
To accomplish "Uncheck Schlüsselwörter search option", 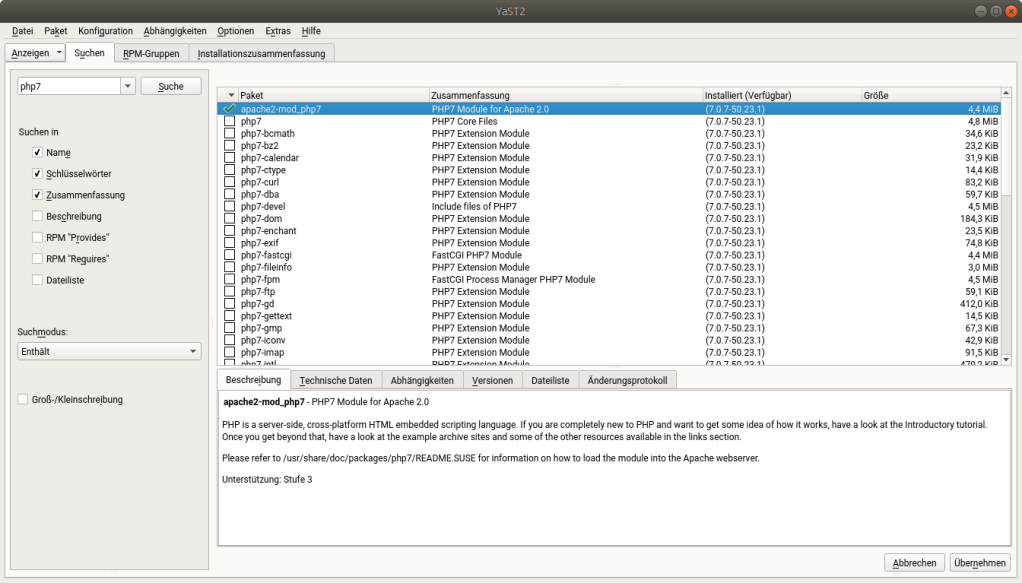I will 37,173.
